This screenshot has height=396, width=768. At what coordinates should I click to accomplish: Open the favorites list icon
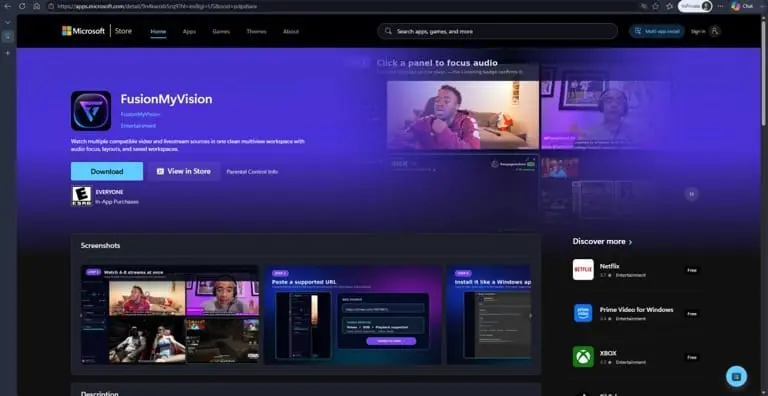(x=670, y=6)
